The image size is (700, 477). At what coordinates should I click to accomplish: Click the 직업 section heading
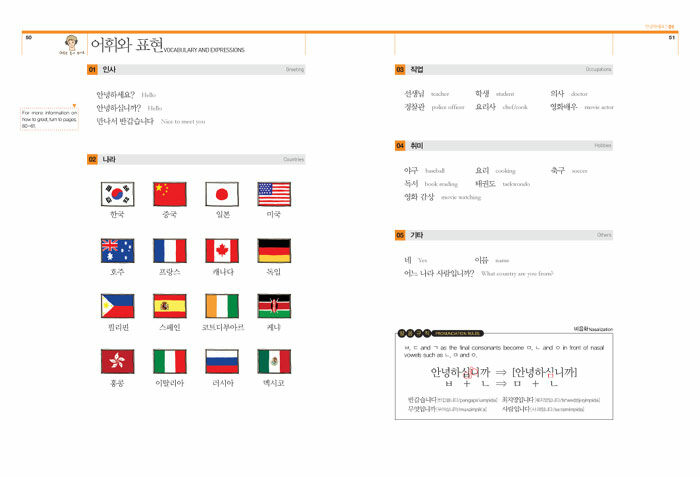point(417,70)
